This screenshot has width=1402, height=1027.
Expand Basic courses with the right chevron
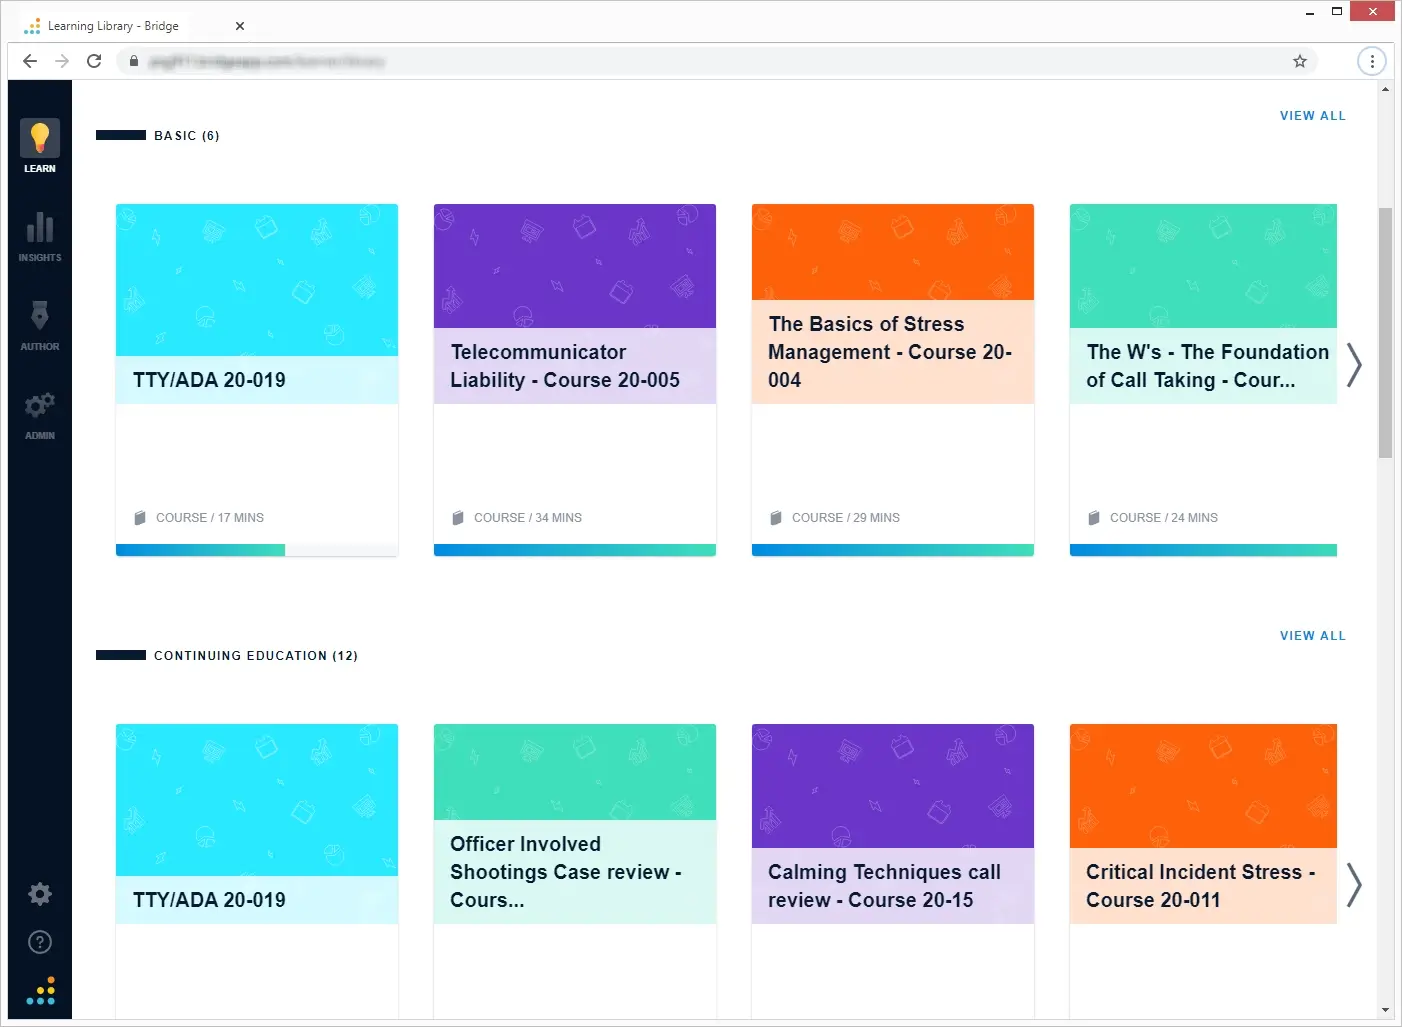click(1354, 365)
